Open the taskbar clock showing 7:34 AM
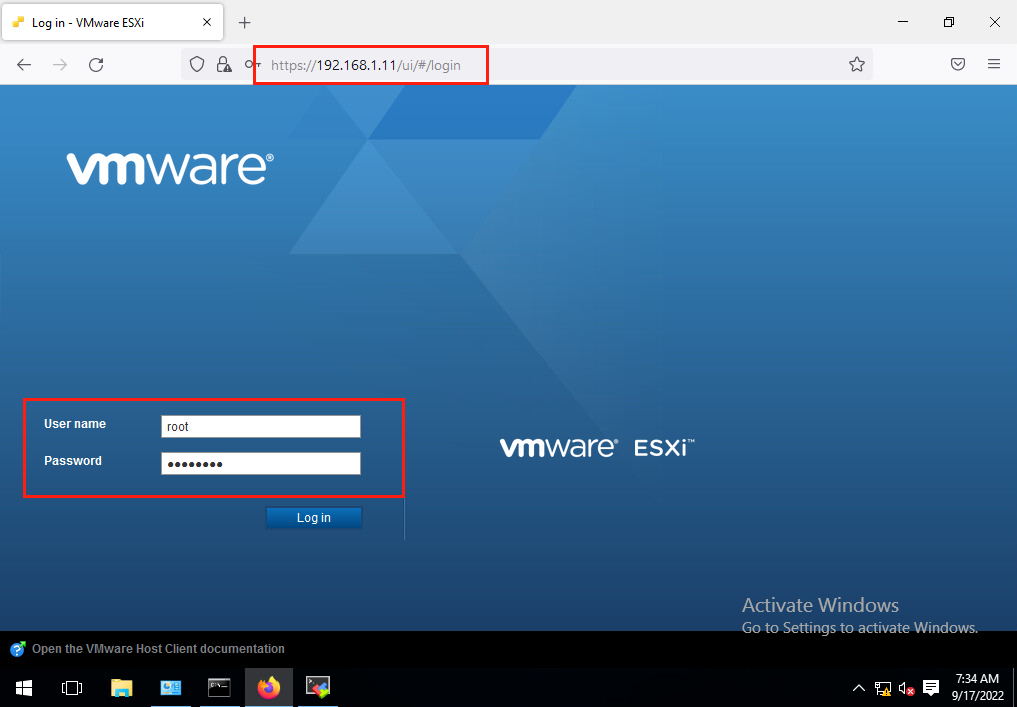 (977, 688)
